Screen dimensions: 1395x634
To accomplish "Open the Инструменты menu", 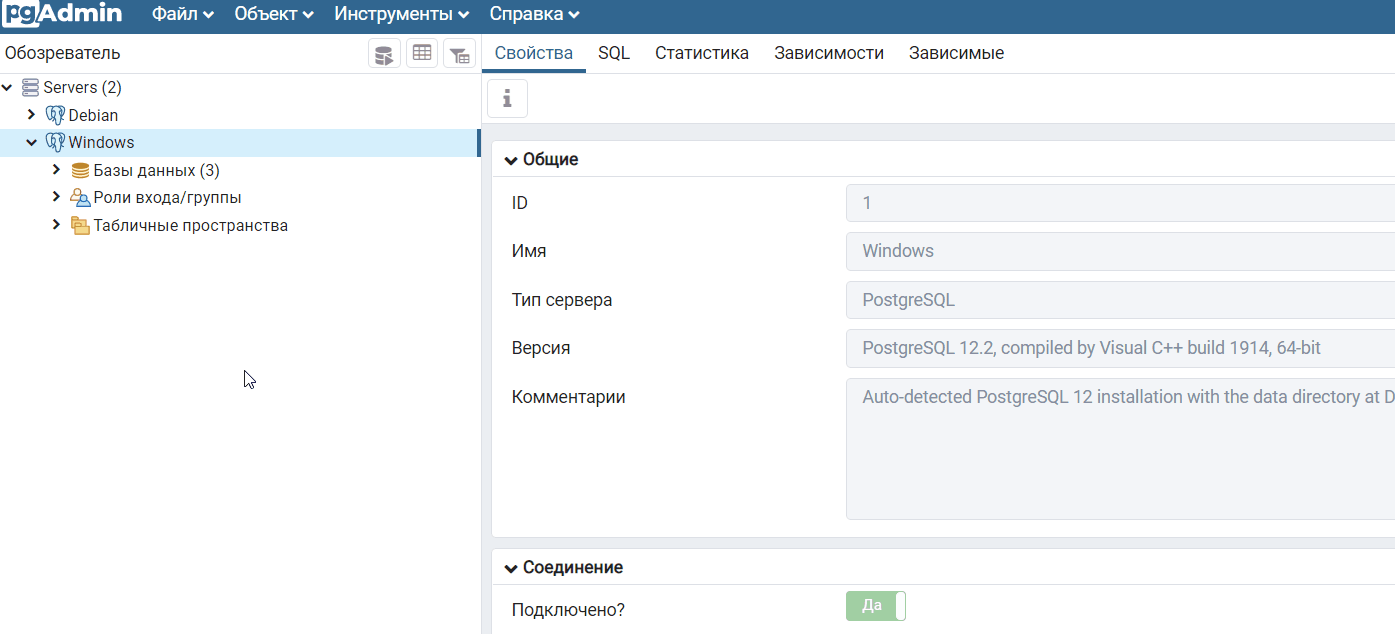I will 401,15.
